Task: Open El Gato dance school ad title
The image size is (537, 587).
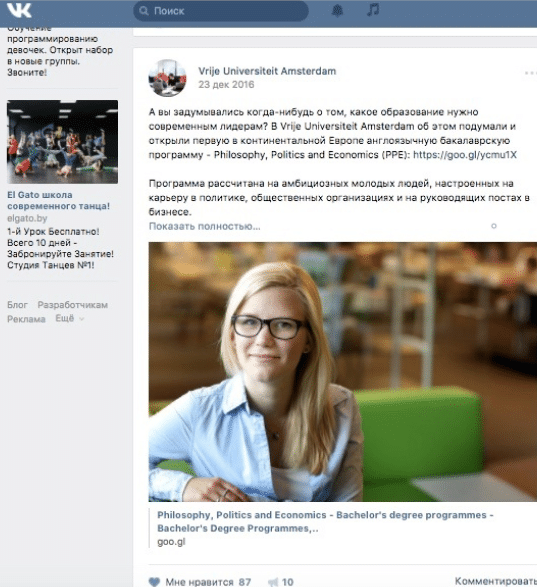Action: coord(58,200)
